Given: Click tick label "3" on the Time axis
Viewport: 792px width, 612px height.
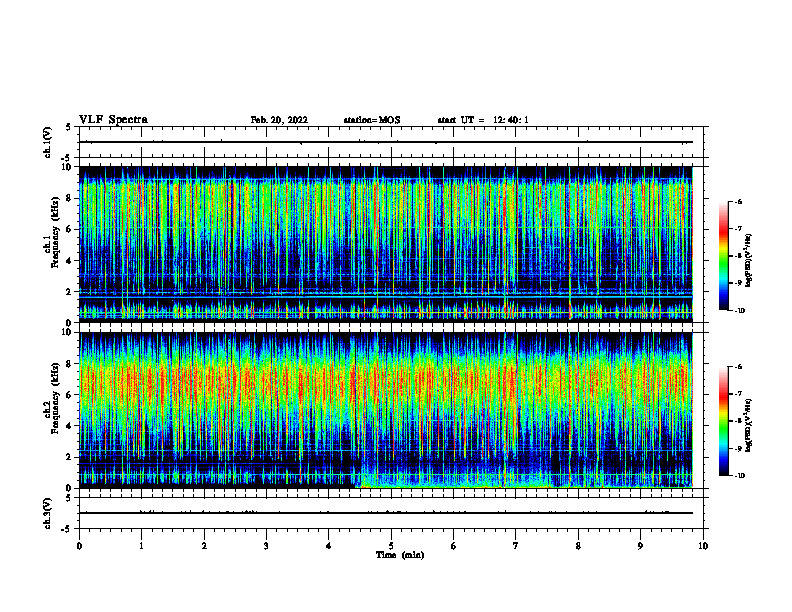Looking at the screenshot, I should point(266,546).
